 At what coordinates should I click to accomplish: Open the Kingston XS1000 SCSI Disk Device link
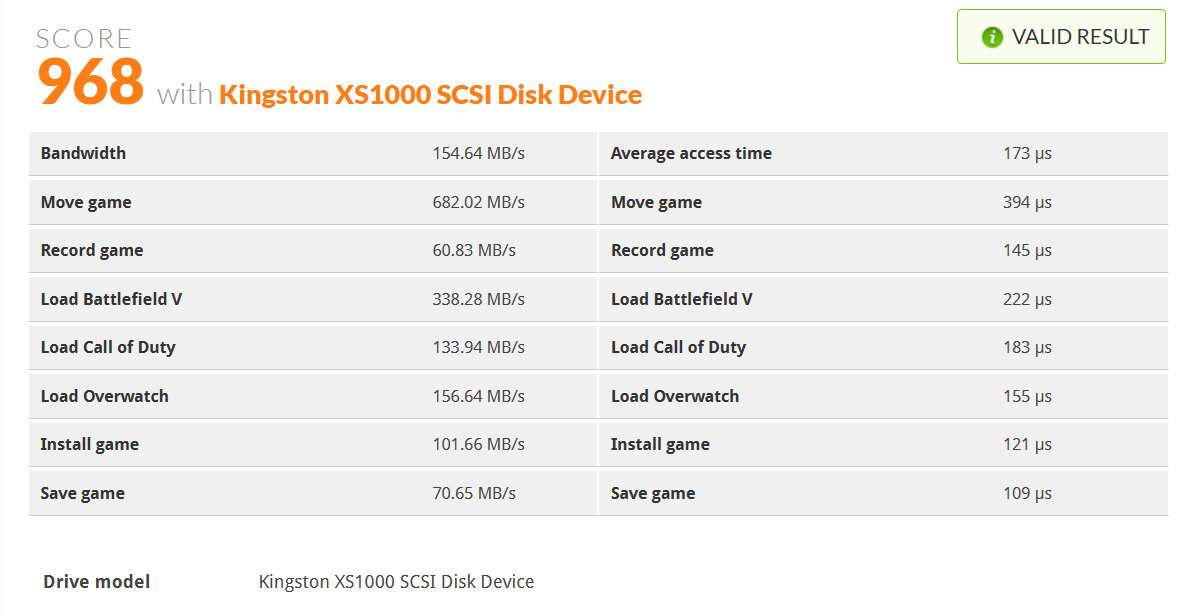point(430,94)
